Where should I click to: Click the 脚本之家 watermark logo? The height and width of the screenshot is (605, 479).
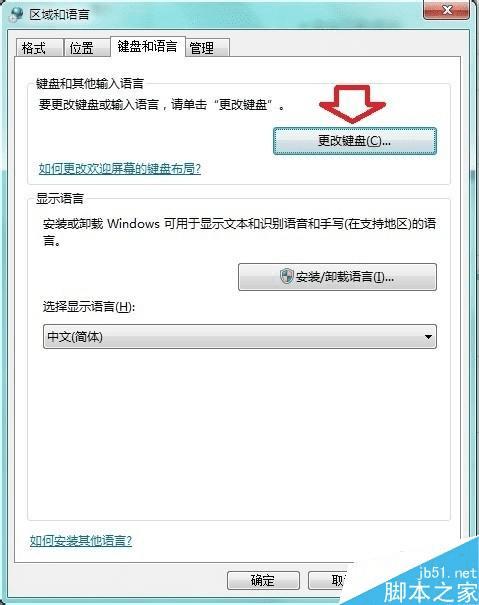pyautogui.click(x=431, y=591)
